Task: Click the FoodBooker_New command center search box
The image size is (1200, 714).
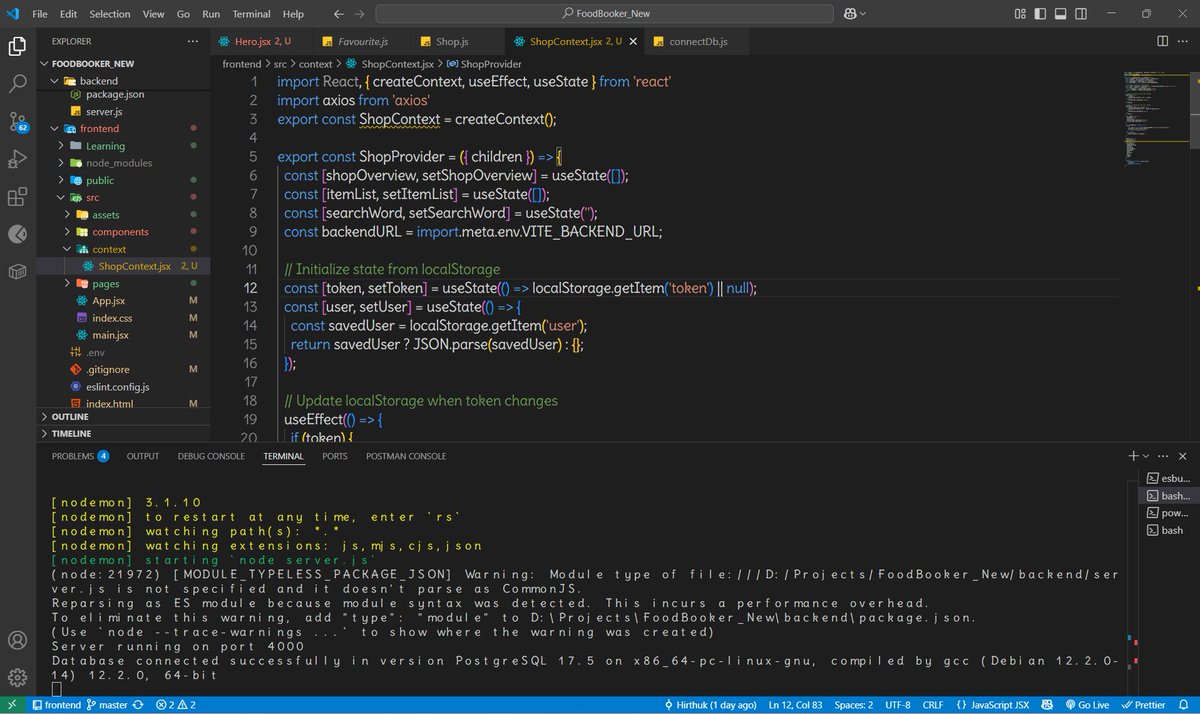Action: pyautogui.click(x=605, y=14)
